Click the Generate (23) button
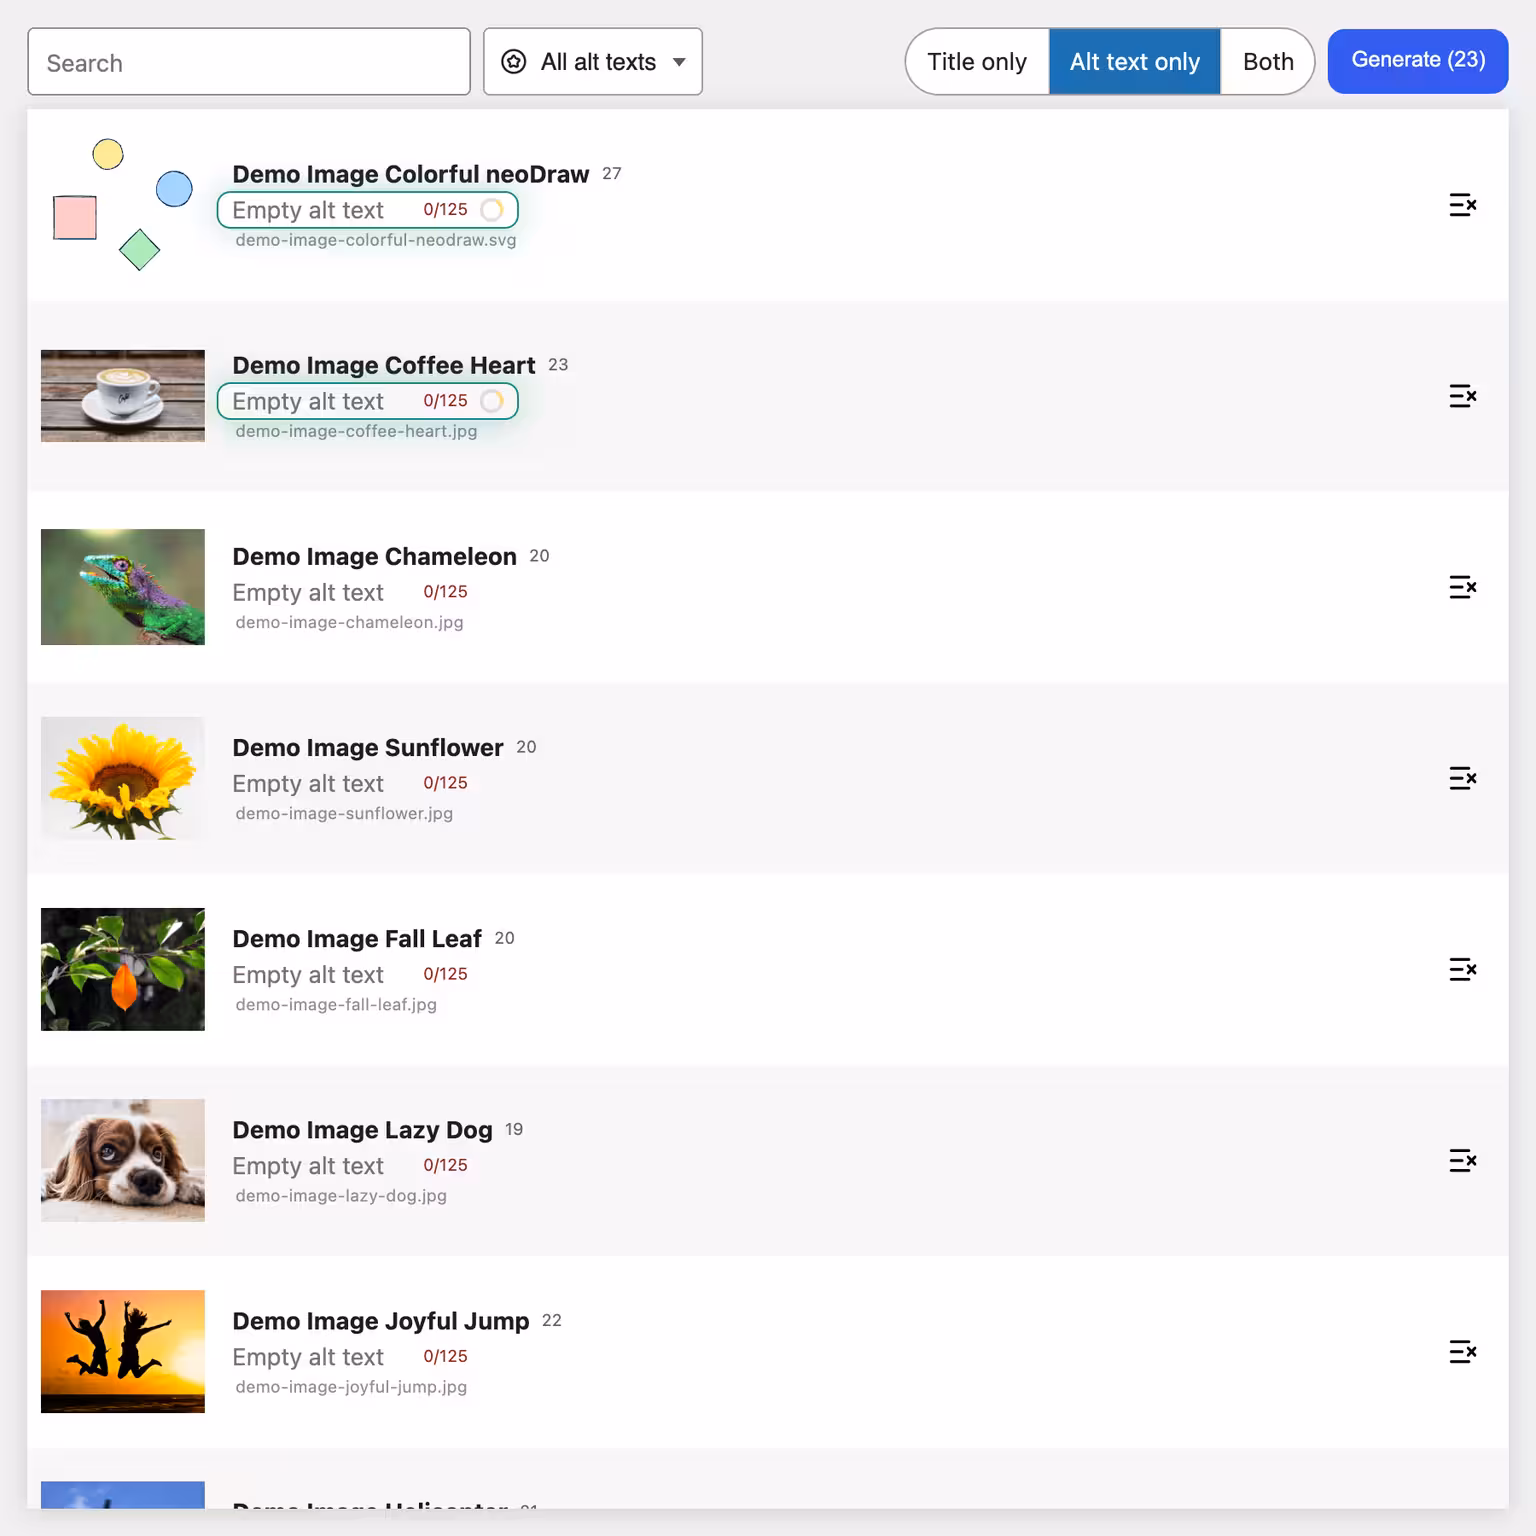This screenshot has height=1536, width=1536. [x=1418, y=61]
